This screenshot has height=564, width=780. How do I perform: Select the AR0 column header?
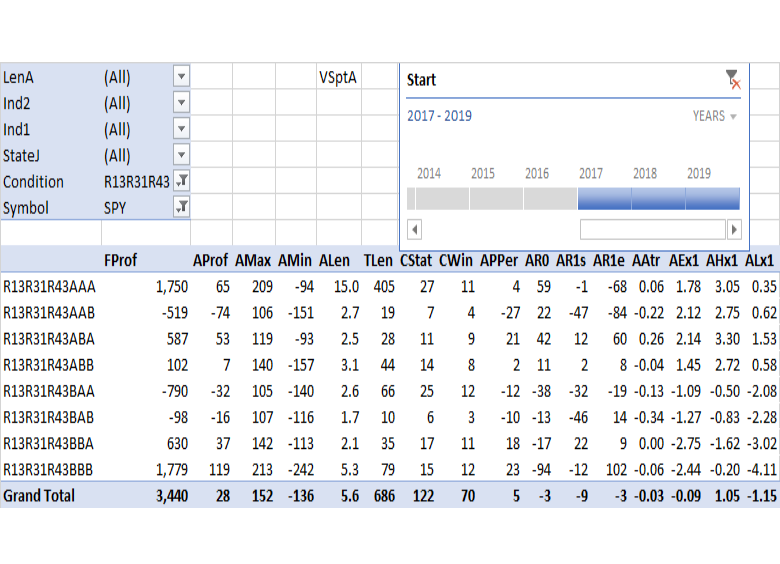[x=537, y=261]
